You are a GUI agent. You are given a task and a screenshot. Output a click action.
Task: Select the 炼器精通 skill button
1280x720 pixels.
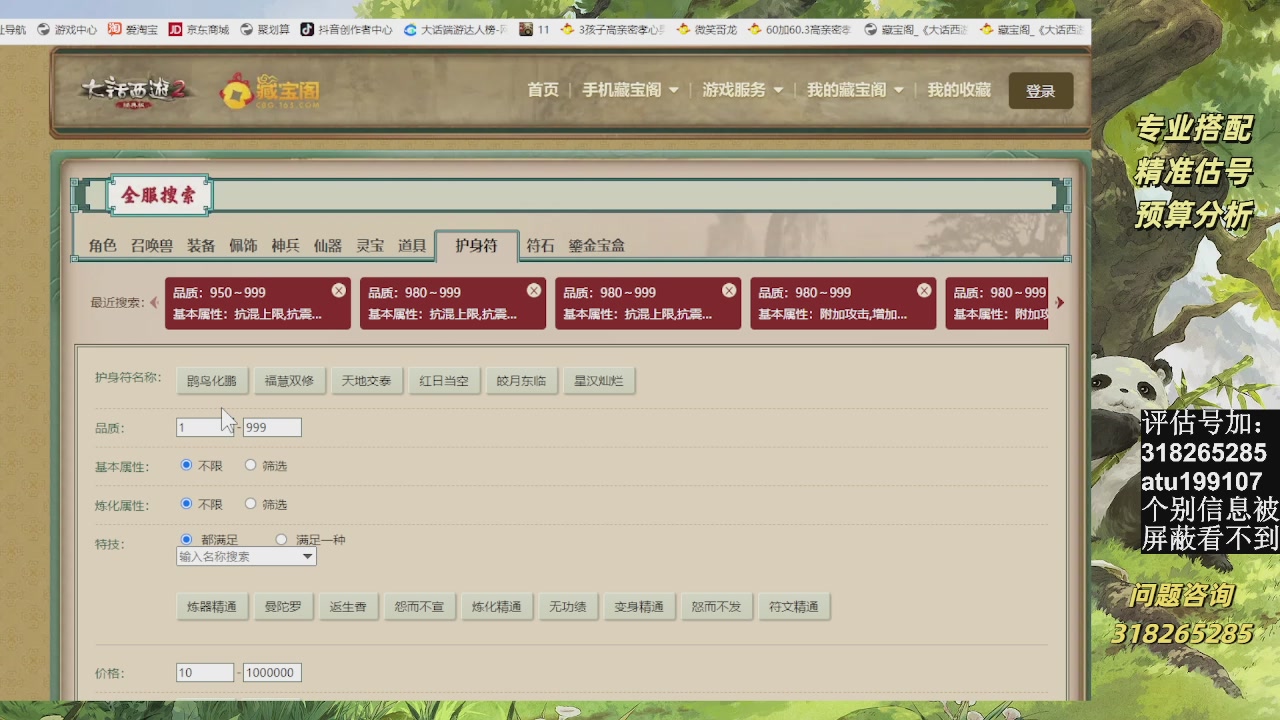[x=212, y=607]
